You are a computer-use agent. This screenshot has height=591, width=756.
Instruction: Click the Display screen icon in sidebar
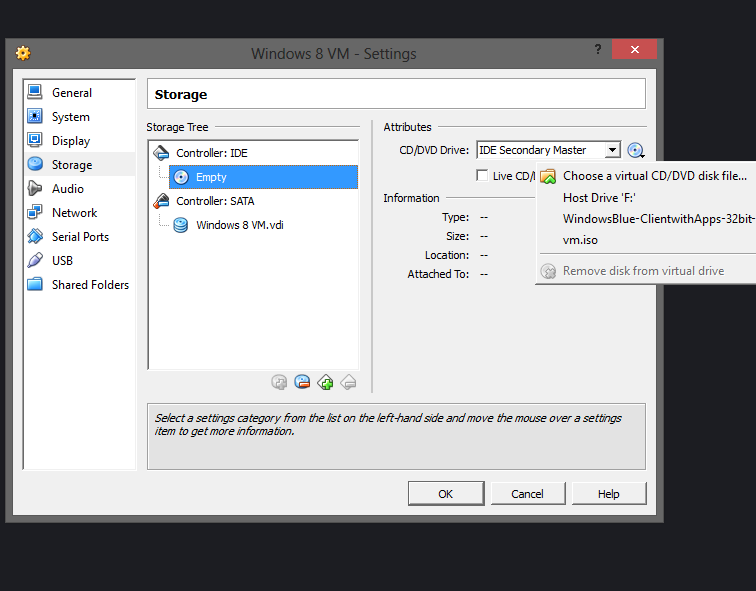click(35, 140)
